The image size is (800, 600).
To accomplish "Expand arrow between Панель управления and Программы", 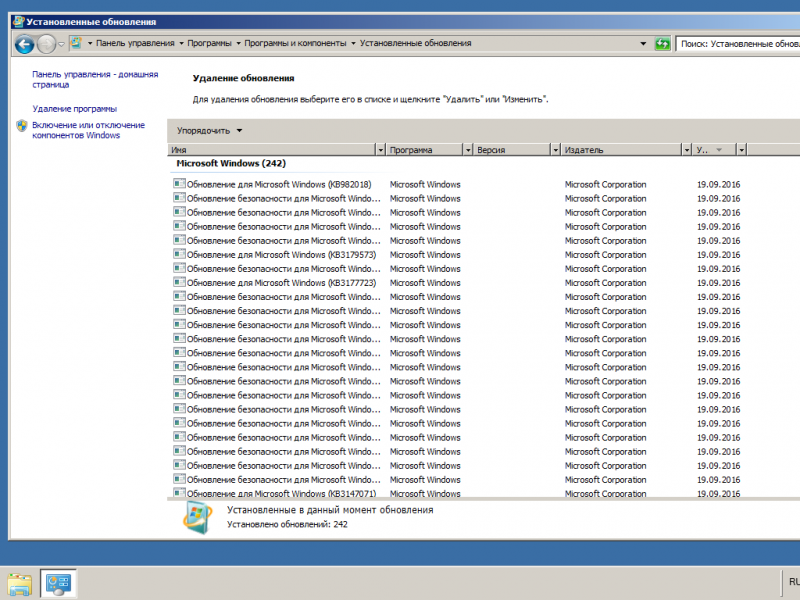I will tap(181, 43).
